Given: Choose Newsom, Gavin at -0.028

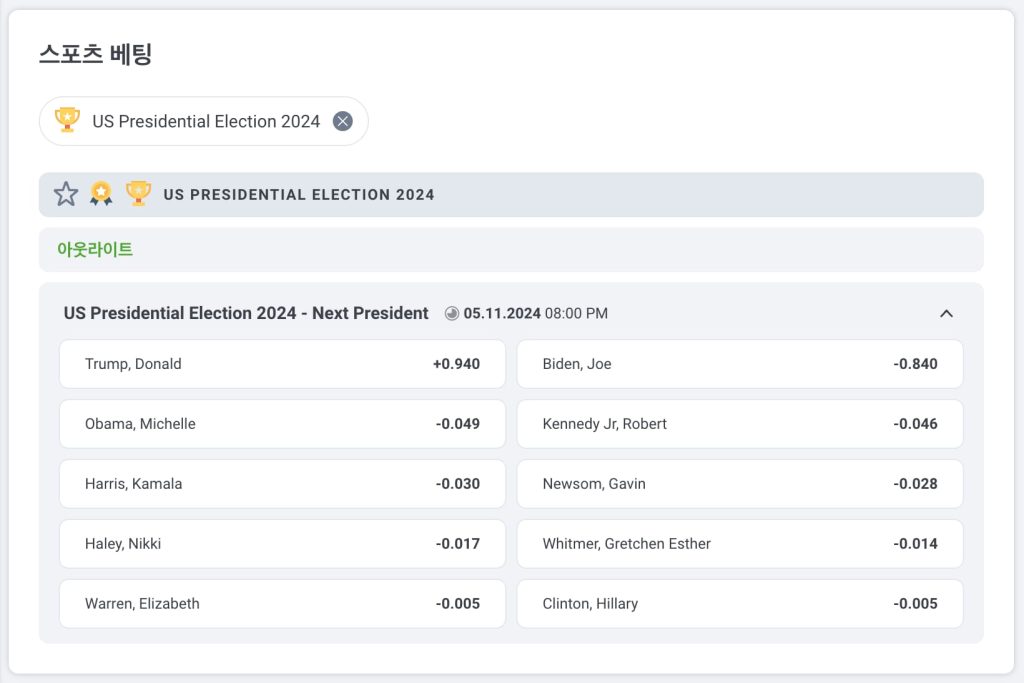Looking at the screenshot, I should (x=740, y=484).
